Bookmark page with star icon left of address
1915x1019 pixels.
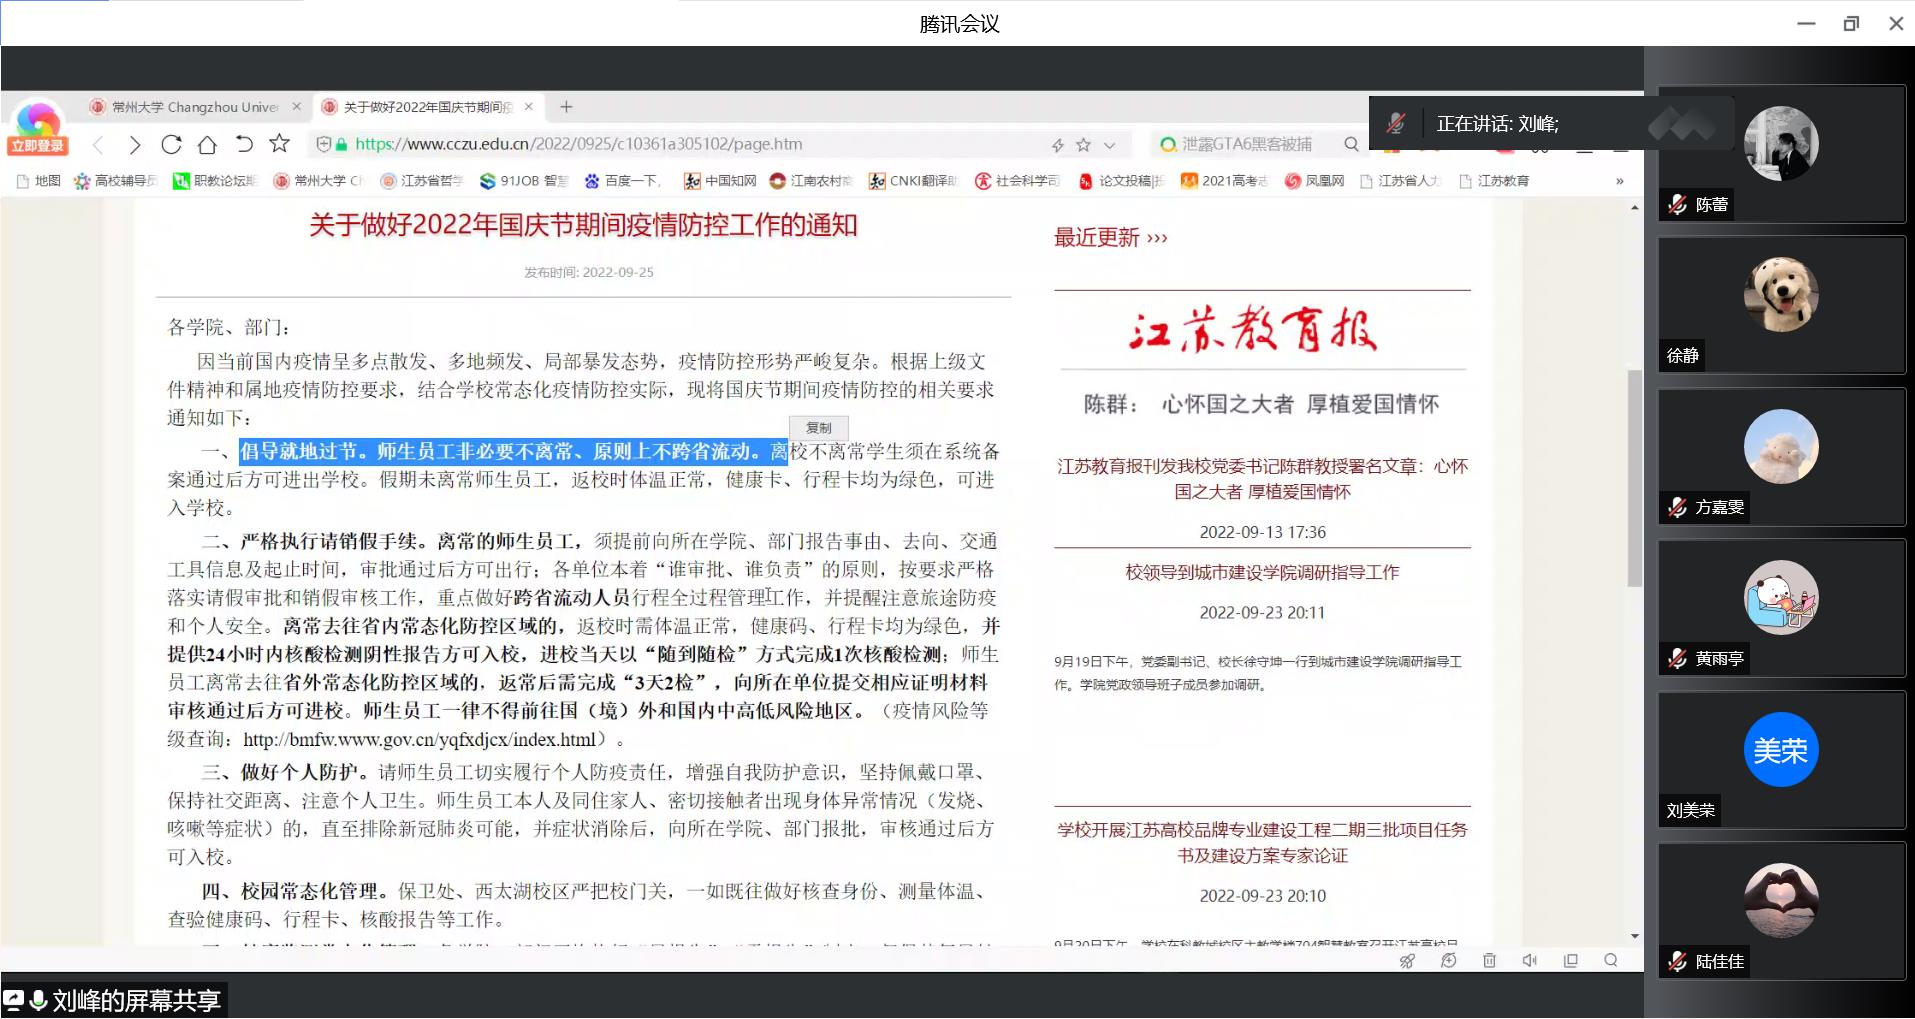[x=279, y=143]
